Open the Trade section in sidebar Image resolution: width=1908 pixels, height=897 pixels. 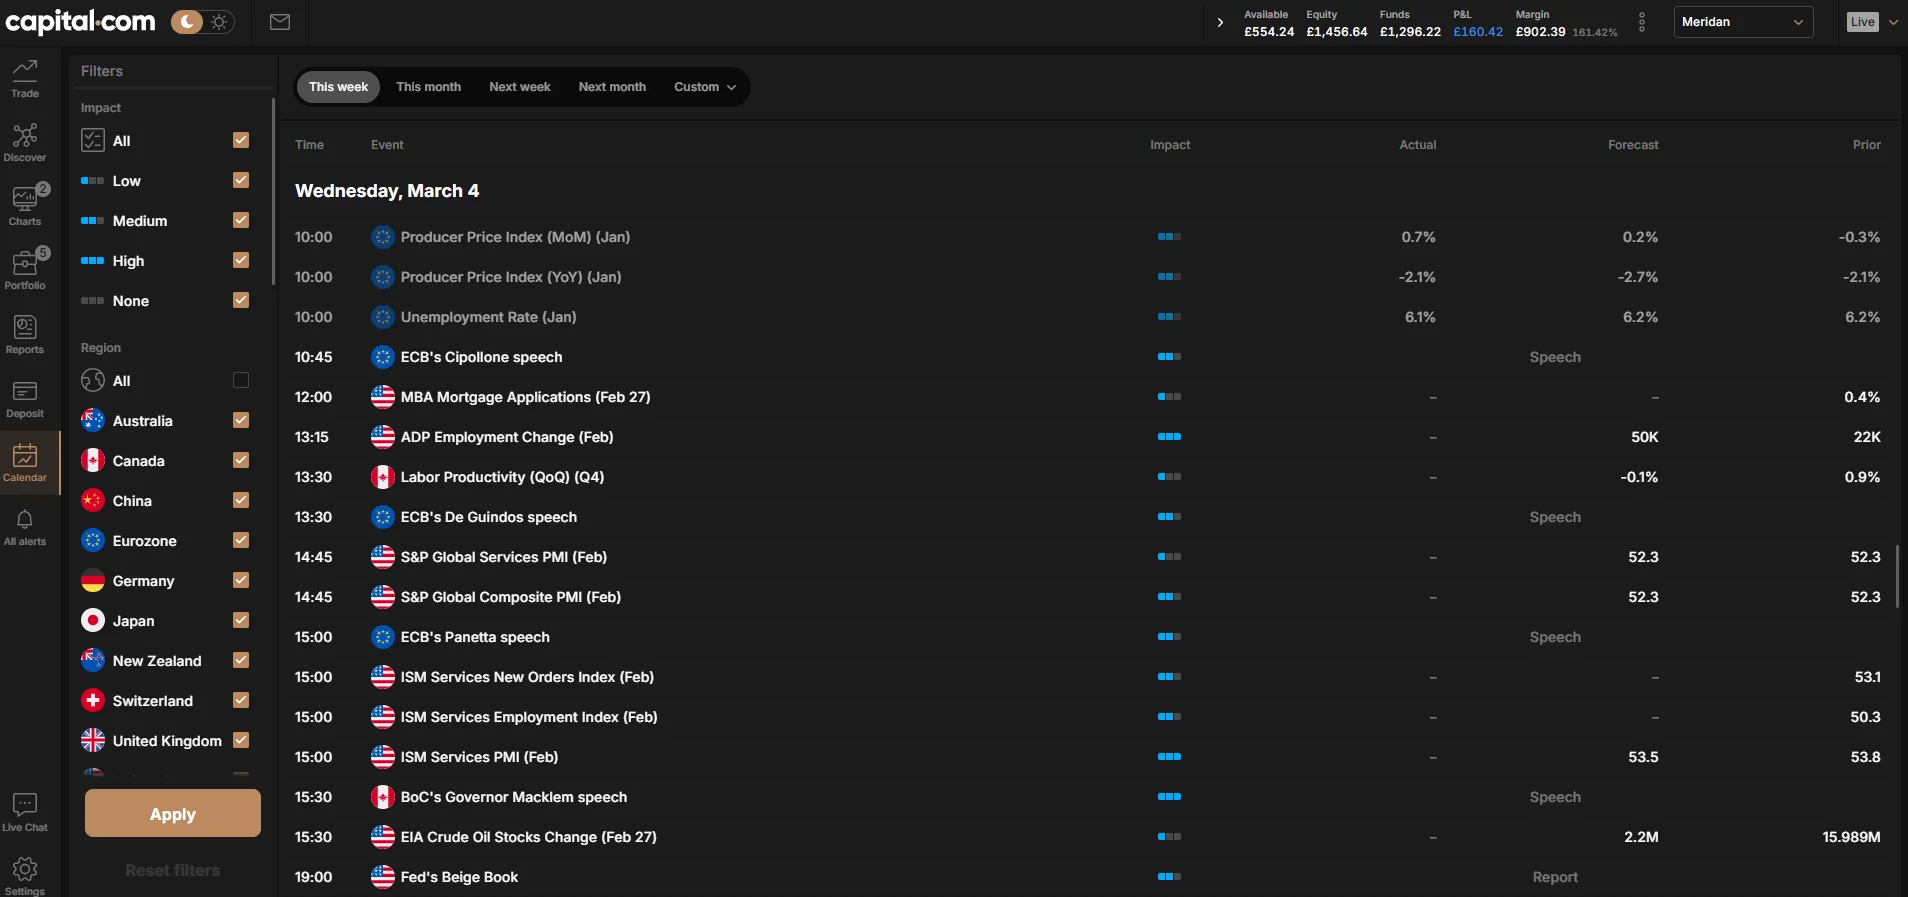click(x=25, y=78)
